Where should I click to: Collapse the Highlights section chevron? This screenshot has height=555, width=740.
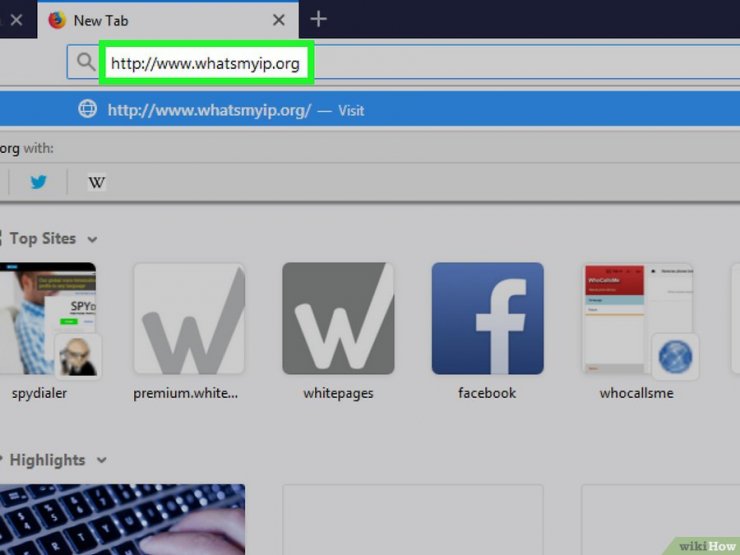[x=101, y=461]
